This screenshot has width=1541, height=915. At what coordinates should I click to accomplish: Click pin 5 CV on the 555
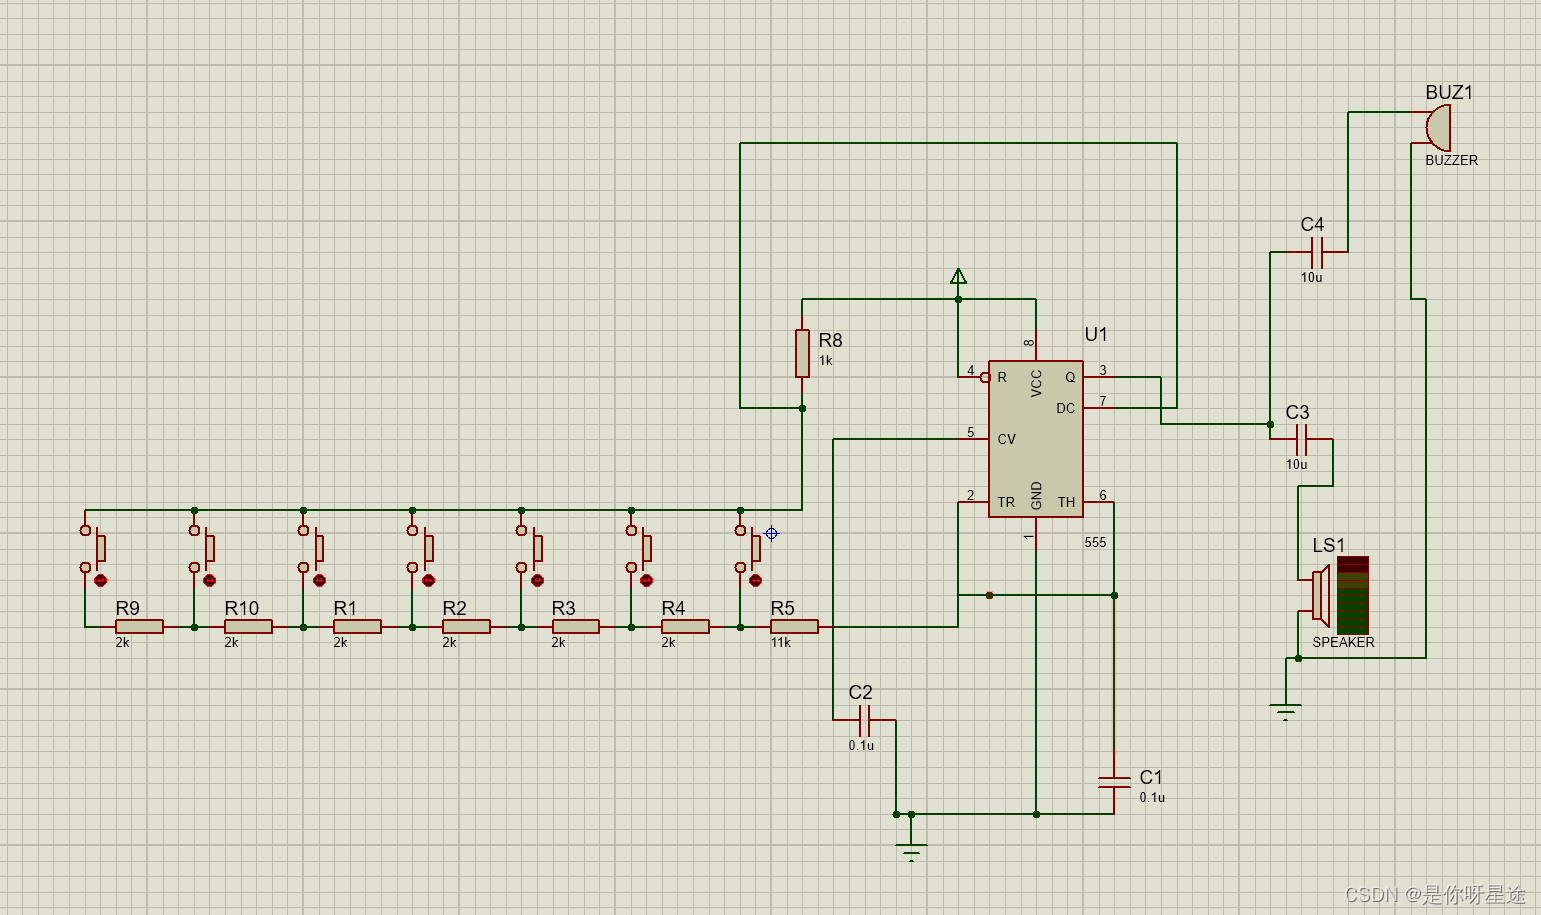click(x=973, y=439)
